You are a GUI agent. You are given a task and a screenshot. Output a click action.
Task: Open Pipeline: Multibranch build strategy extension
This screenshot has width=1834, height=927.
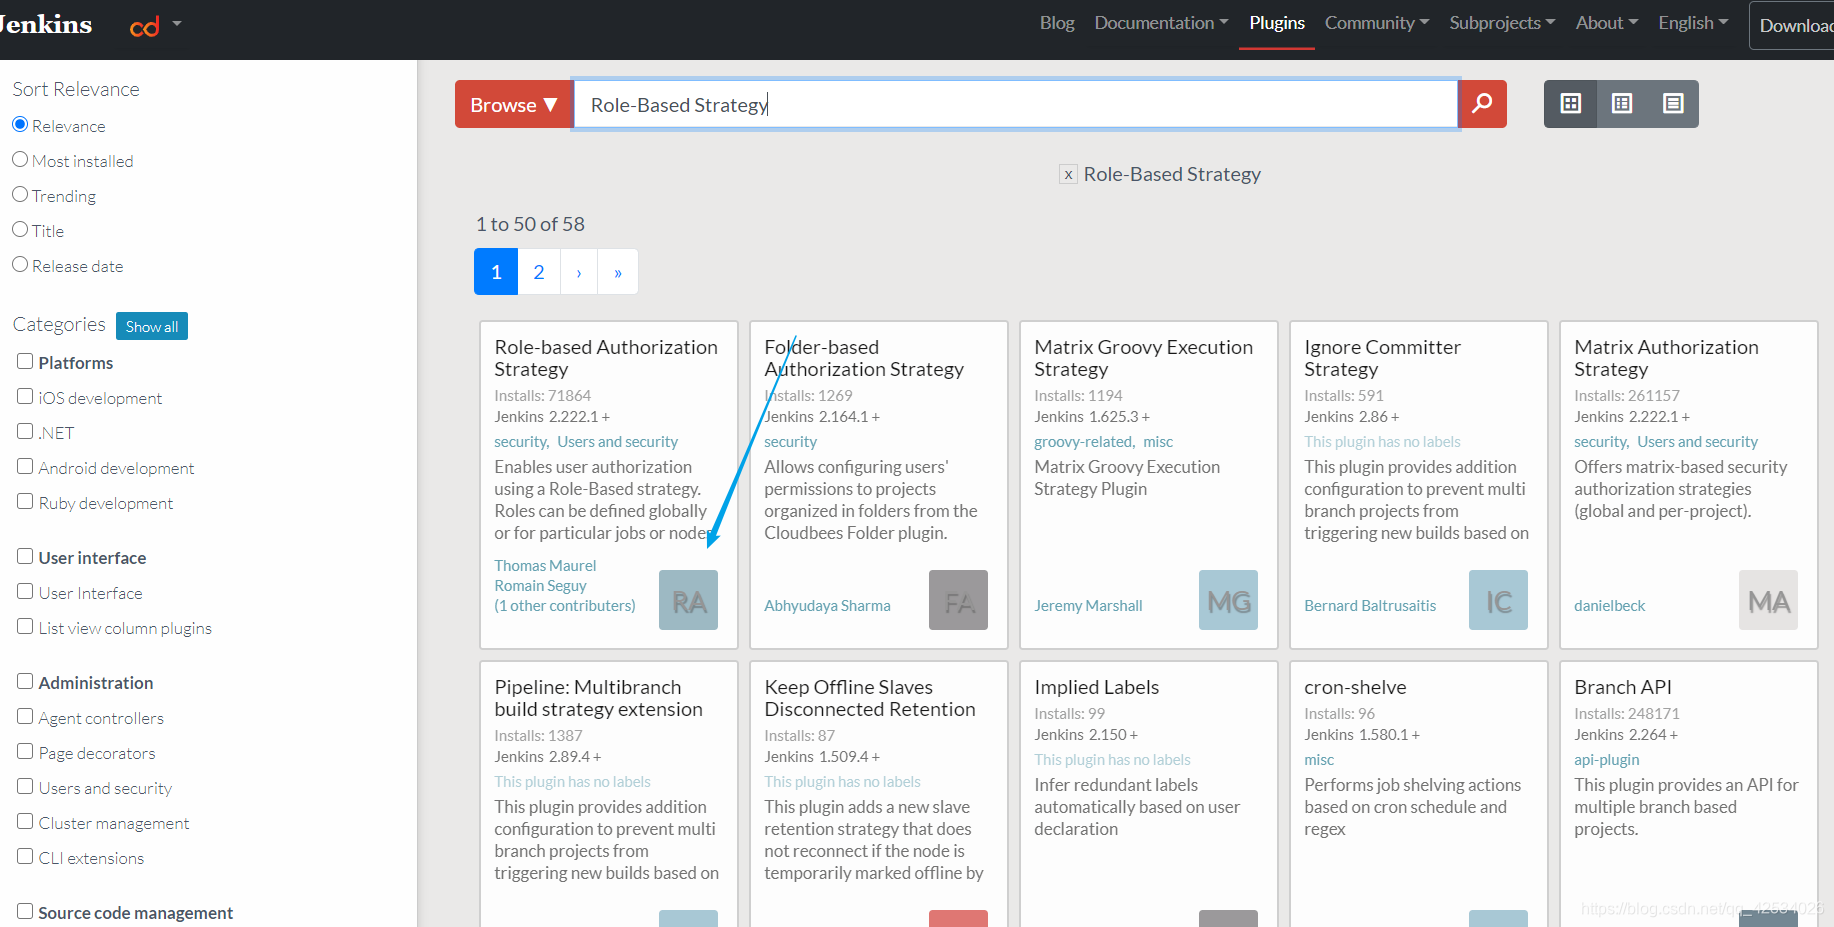click(598, 698)
